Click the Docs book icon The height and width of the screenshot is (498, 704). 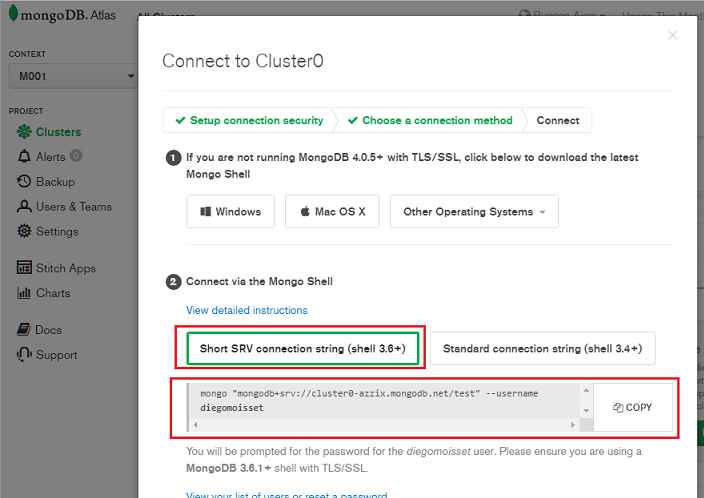pyautogui.click(x=23, y=329)
